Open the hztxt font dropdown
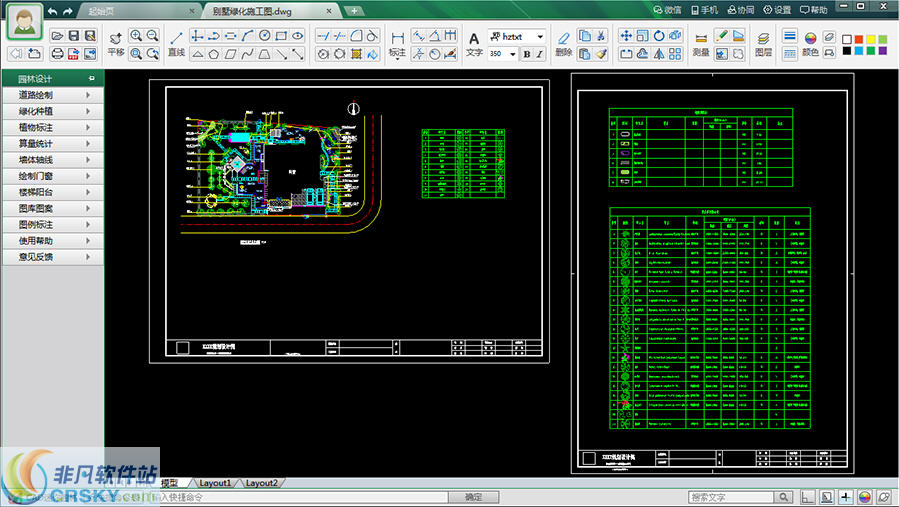The image size is (899, 507). (x=540, y=36)
